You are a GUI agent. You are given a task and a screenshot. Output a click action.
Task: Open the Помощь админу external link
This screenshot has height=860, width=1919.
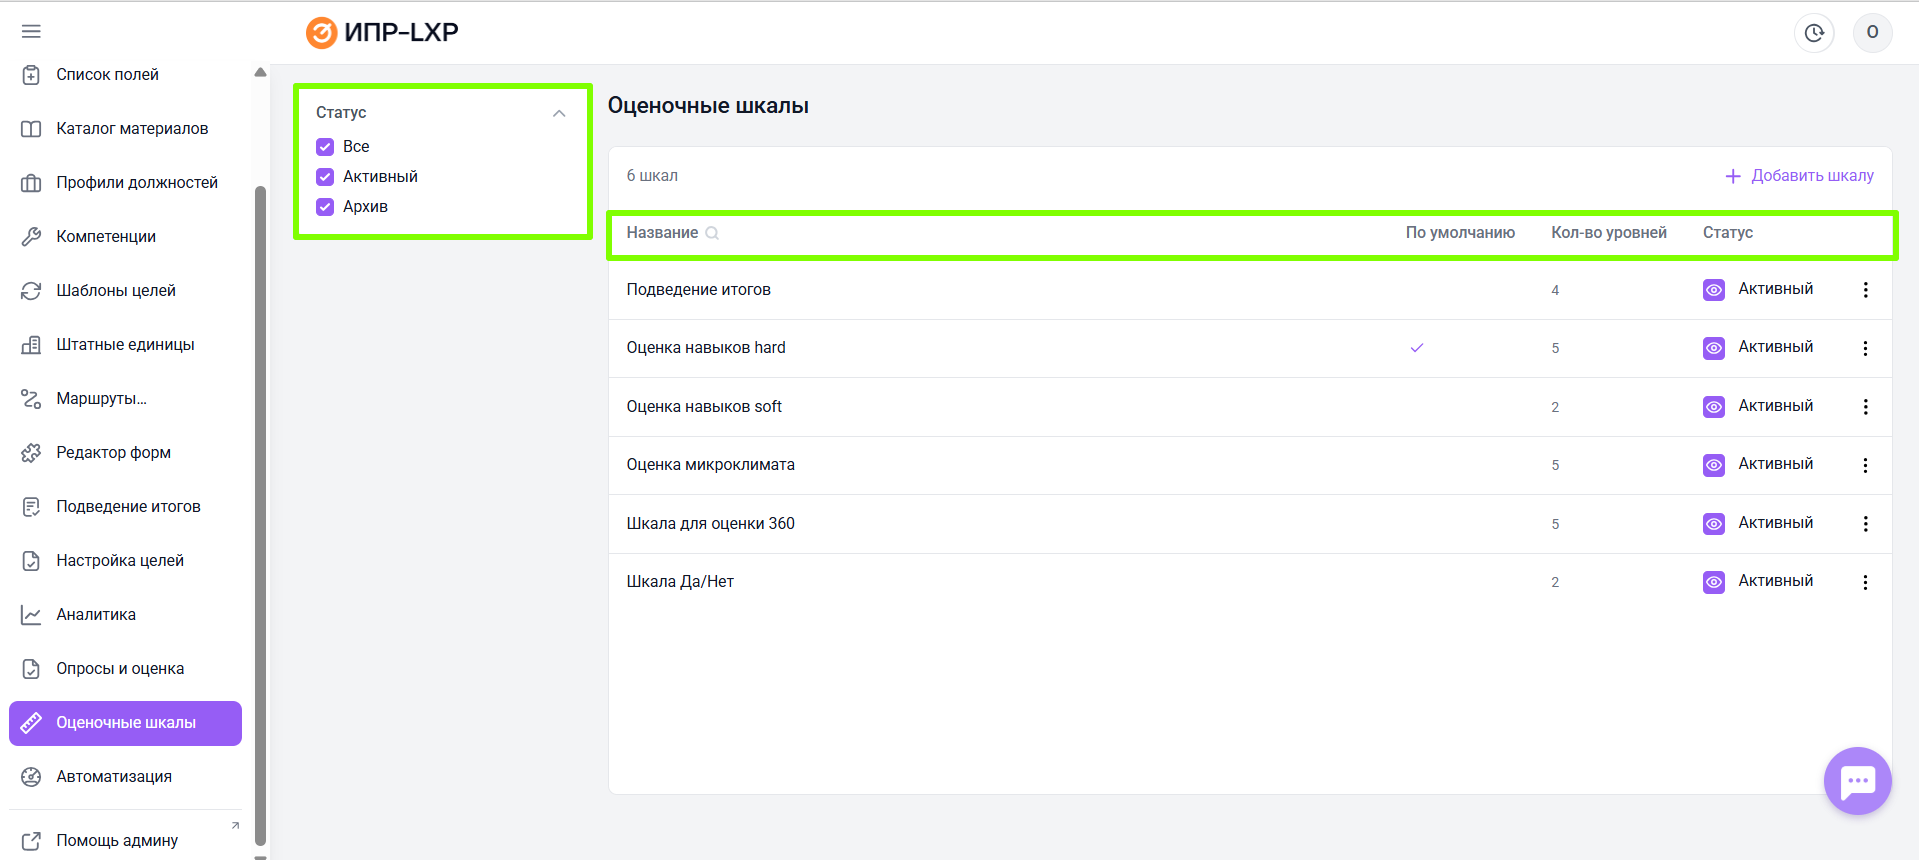pos(117,841)
